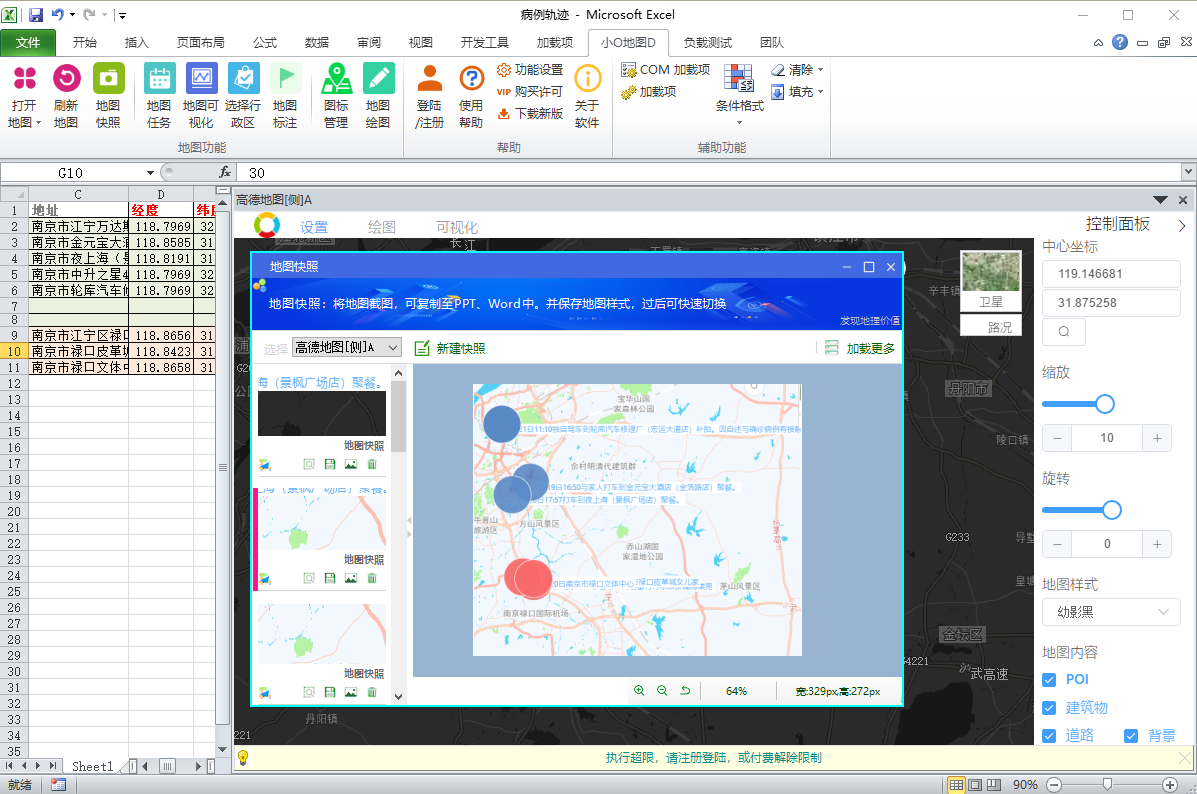Click the 卫星 satellite layer thumbnail
This screenshot has width=1197, height=794.
click(x=990, y=281)
